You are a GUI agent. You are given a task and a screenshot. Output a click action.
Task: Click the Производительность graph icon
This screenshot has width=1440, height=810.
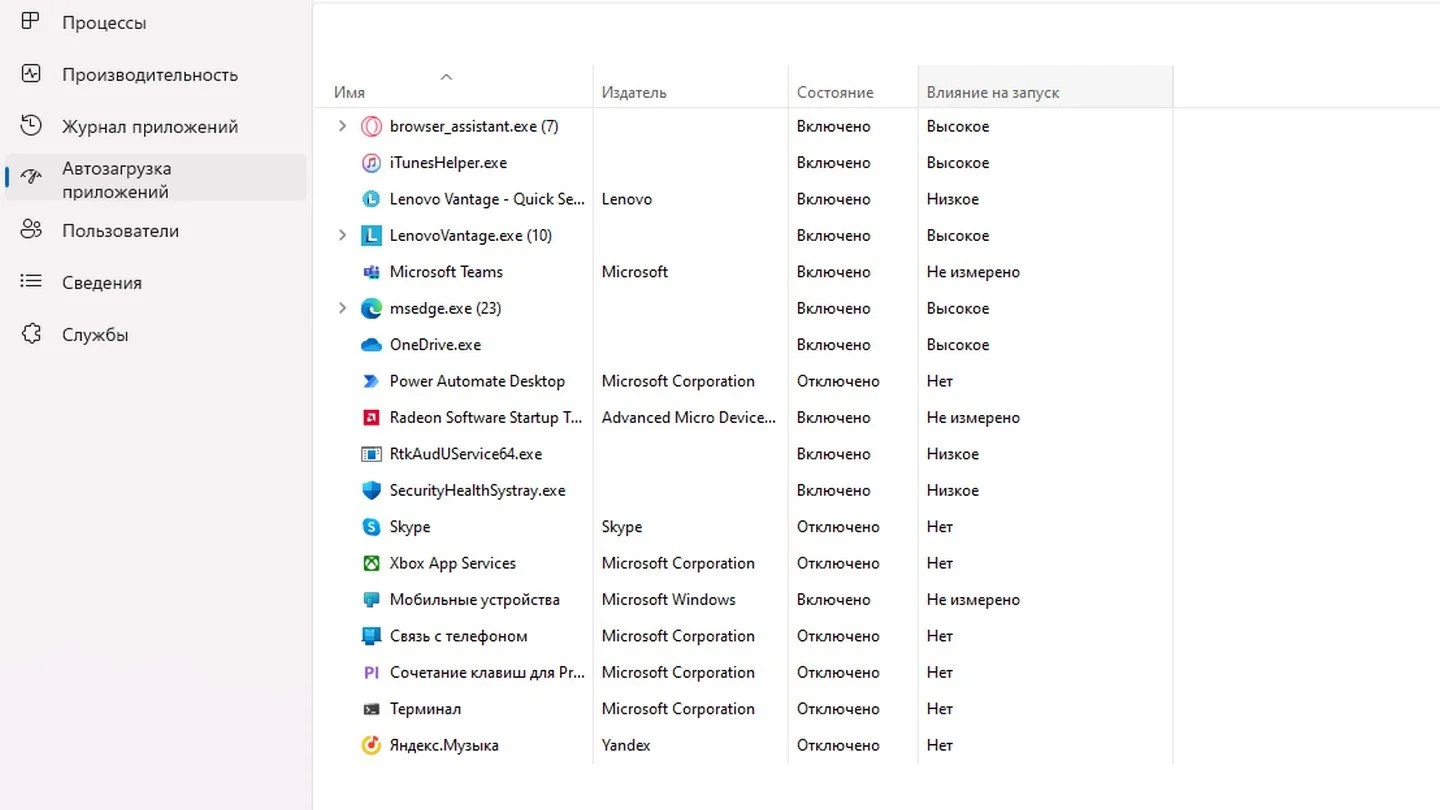click(31, 74)
